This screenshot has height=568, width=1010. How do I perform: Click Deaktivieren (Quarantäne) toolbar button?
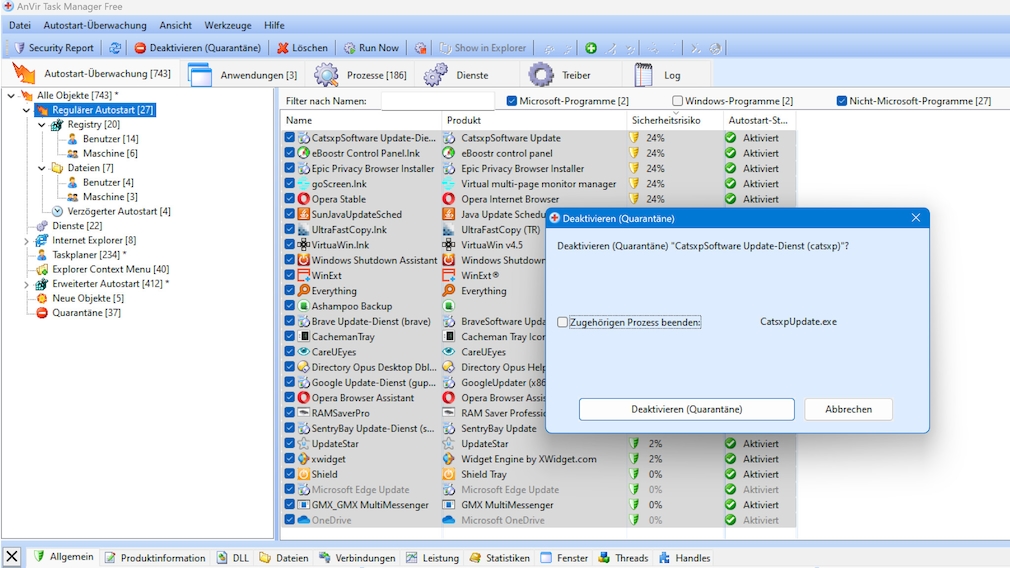(x=198, y=48)
